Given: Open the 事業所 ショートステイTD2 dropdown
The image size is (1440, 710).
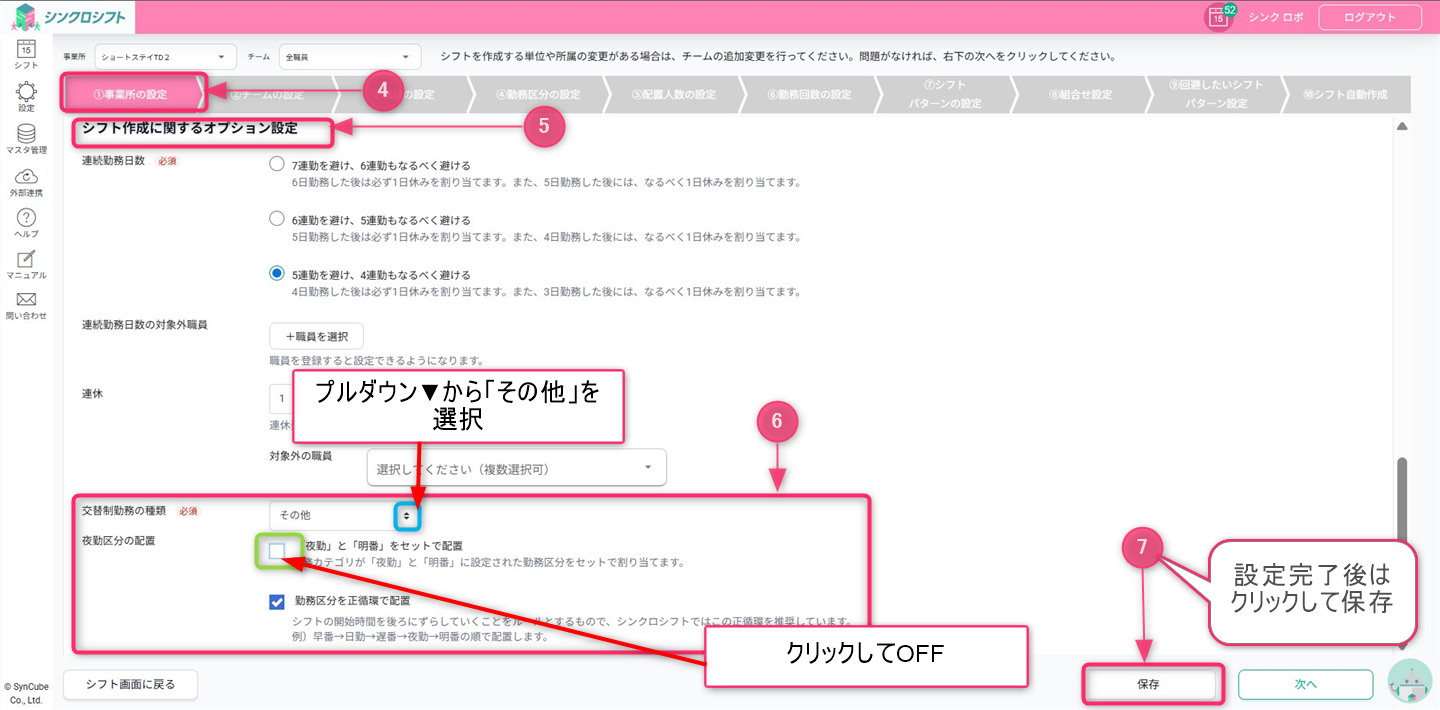Looking at the screenshot, I should pos(164,57).
